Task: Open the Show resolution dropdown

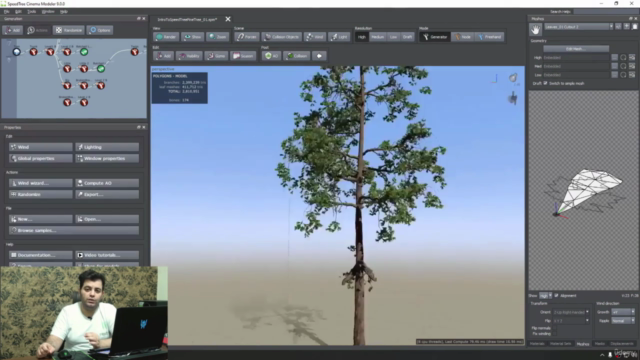Action: 546,296
